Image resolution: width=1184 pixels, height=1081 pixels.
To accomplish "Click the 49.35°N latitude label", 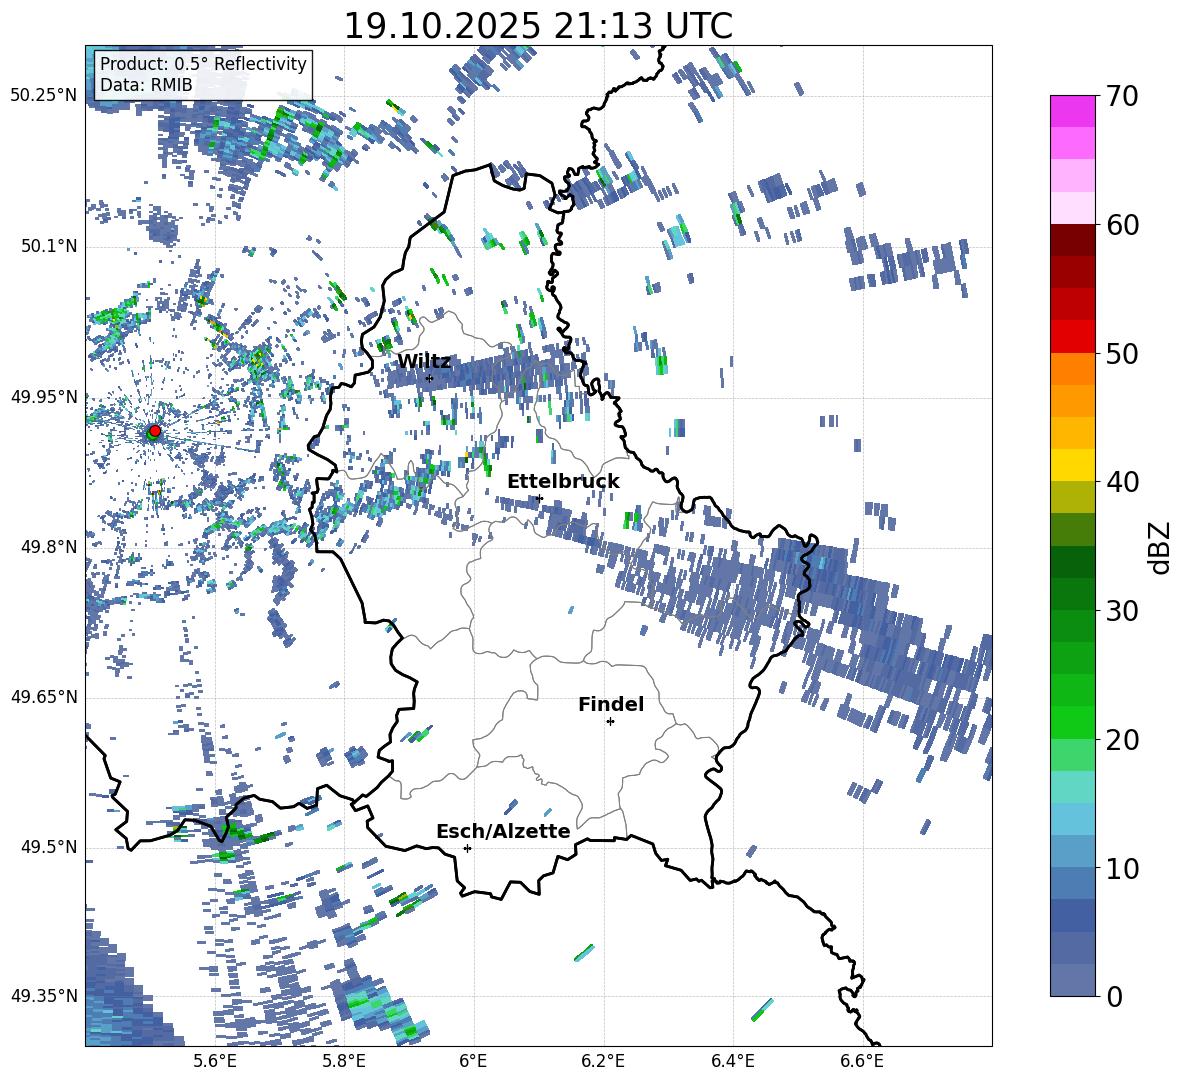I will click(44, 996).
